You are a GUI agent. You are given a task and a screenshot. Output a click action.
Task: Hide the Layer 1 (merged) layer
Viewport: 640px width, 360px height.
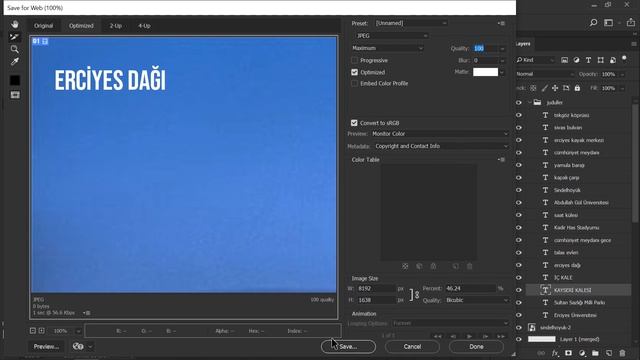519,339
